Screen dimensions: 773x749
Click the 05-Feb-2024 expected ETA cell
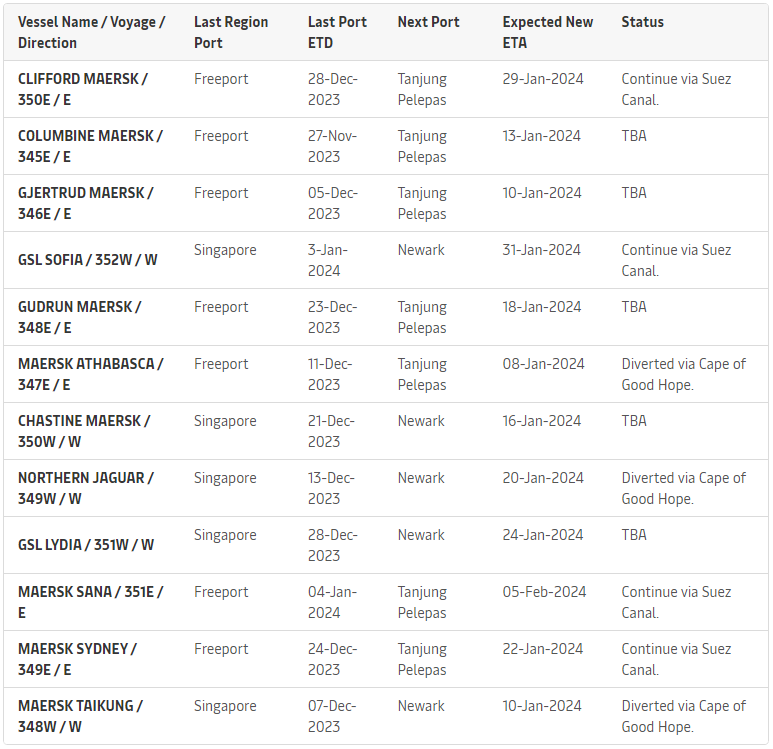(x=544, y=592)
